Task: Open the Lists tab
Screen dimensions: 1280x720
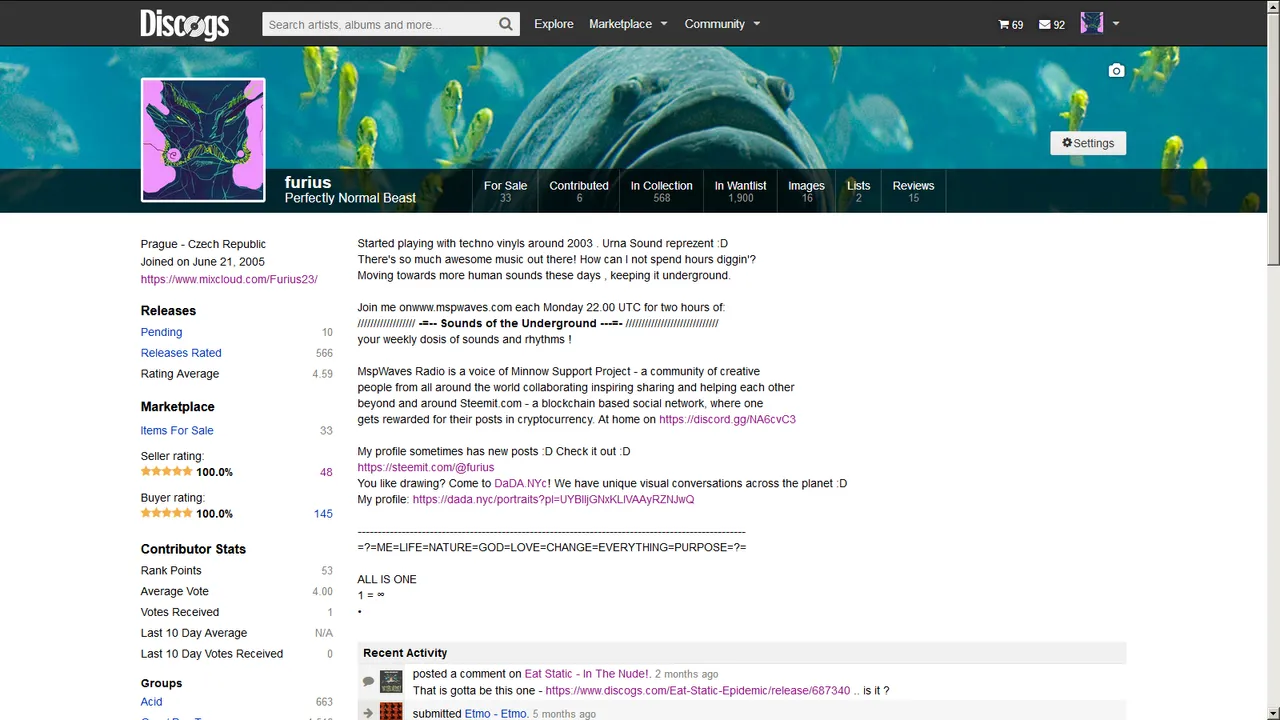Action: 858,191
